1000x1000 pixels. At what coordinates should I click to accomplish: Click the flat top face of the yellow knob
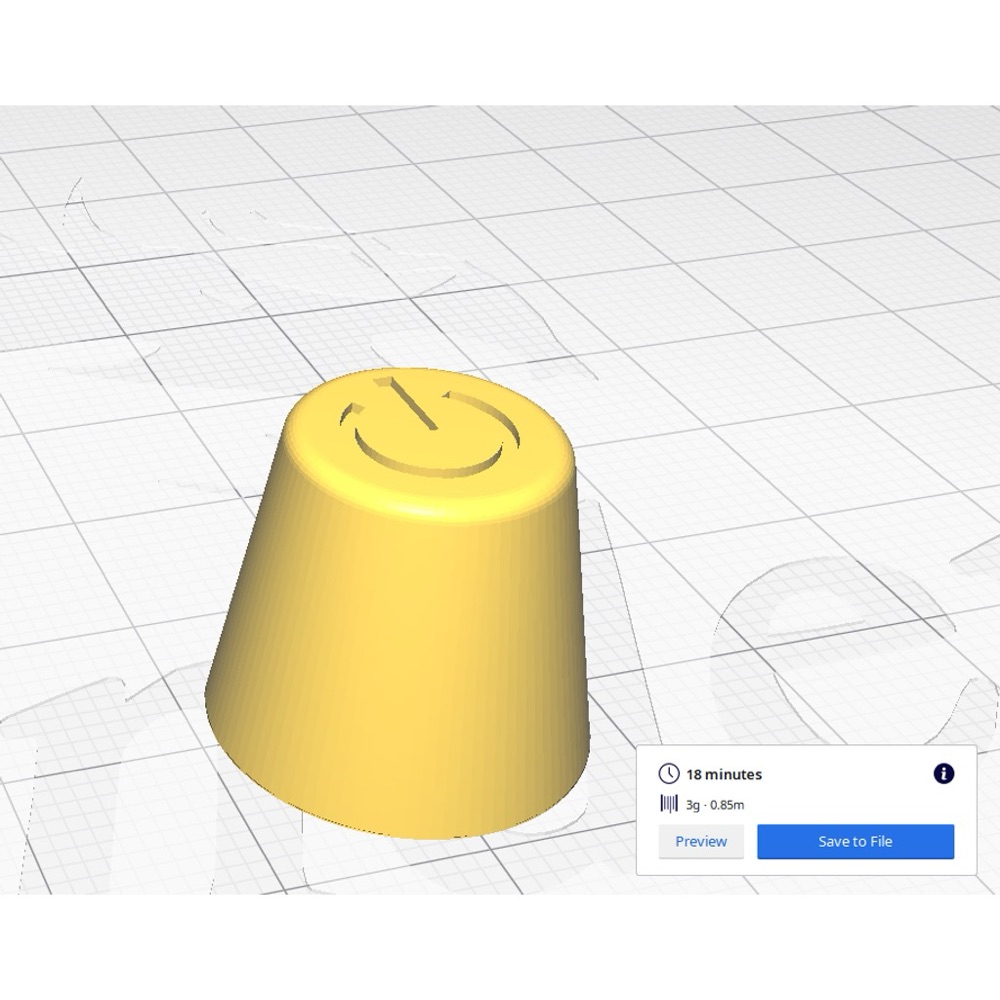click(x=429, y=427)
